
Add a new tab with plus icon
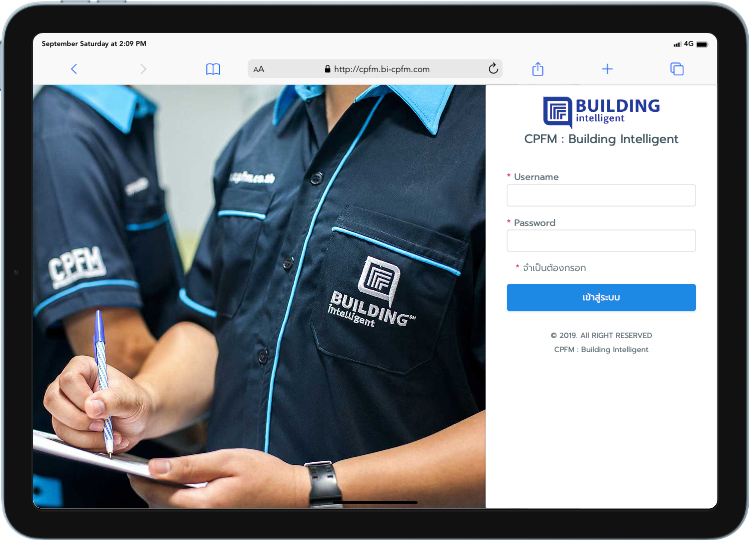click(x=607, y=69)
